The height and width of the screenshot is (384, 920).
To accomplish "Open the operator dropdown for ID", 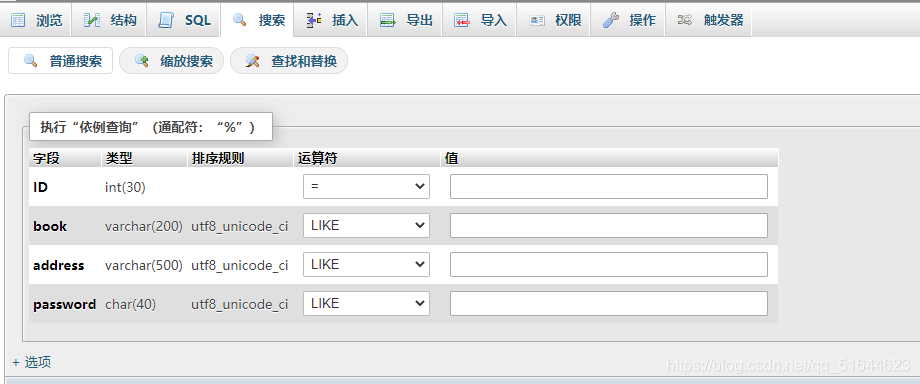I will click(x=367, y=186).
